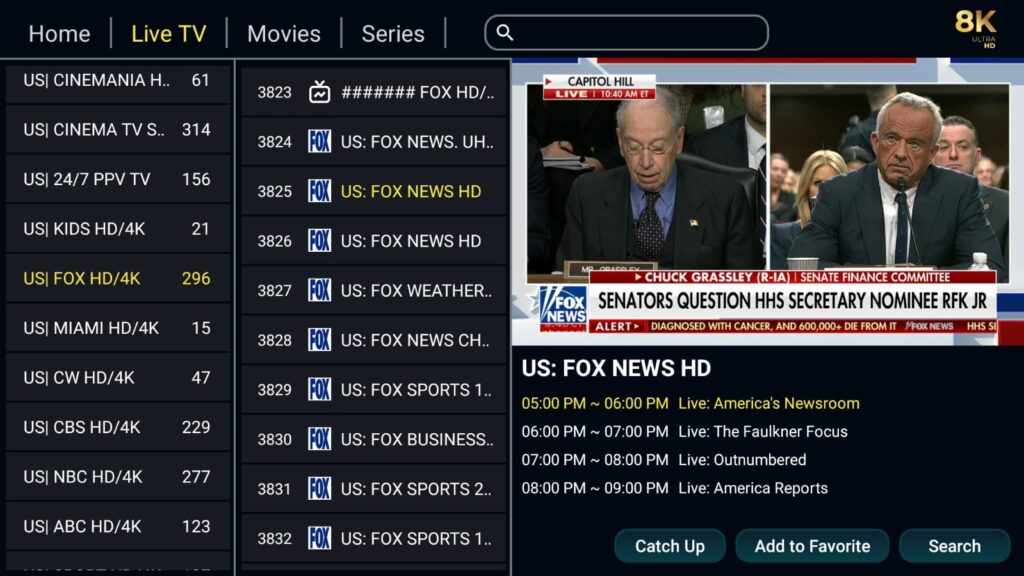
Task: Select Live: The Faulkner Focus program
Action: (684, 432)
